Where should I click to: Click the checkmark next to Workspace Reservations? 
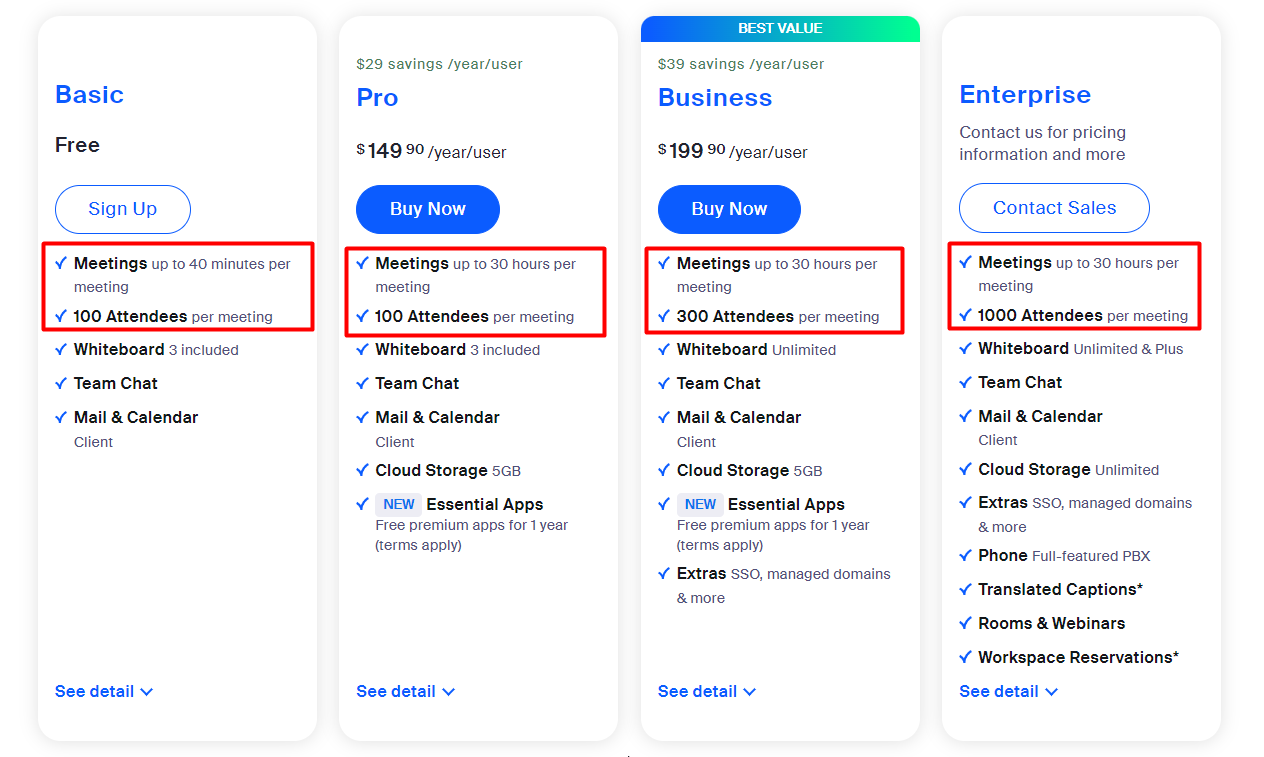[965, 657]
